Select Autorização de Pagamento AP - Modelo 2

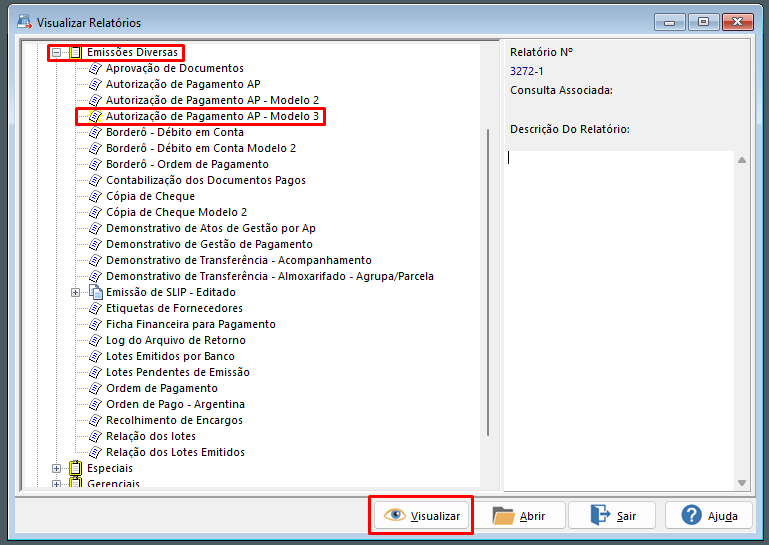click(212, 101)
